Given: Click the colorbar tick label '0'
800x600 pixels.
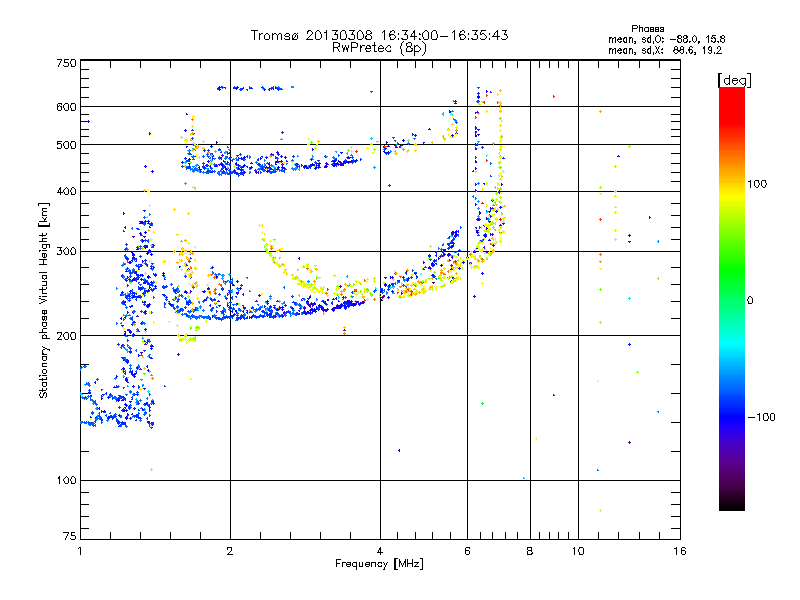Looking at the screenshot, I should pyautogui.click(x=750, y=301).
